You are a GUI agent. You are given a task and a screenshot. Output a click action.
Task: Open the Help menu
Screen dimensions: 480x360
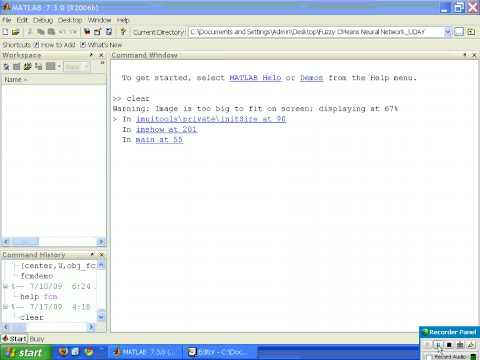click(123, 20)
